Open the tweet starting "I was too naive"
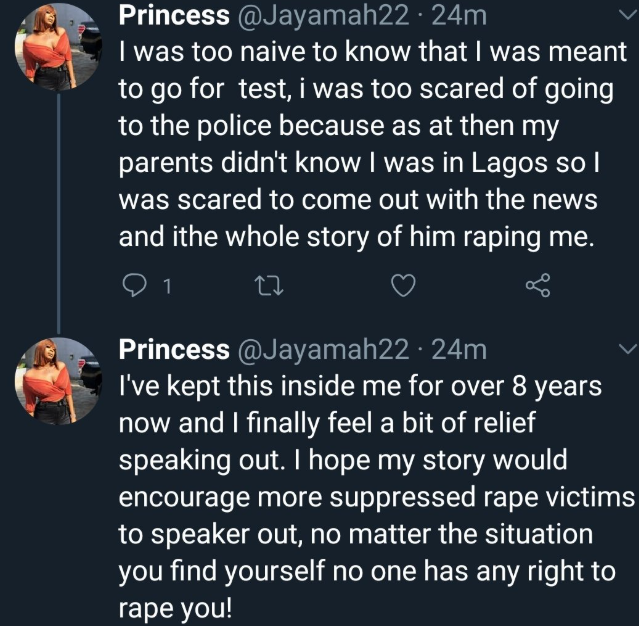The image size is (639, 626). click(360, 140)
